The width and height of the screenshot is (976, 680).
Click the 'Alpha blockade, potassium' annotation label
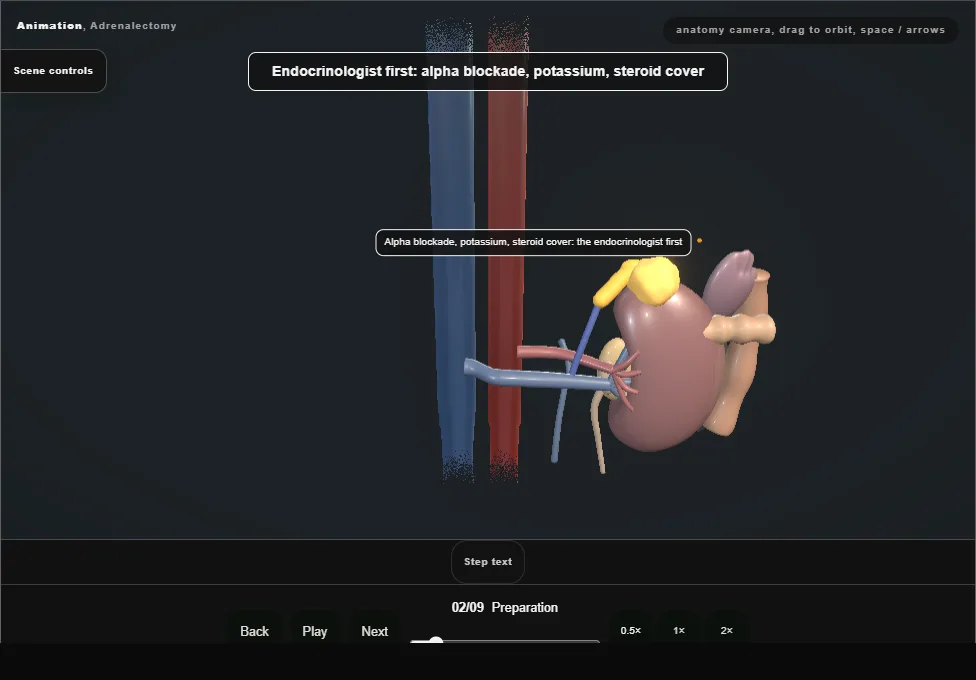tap(533, 242)
